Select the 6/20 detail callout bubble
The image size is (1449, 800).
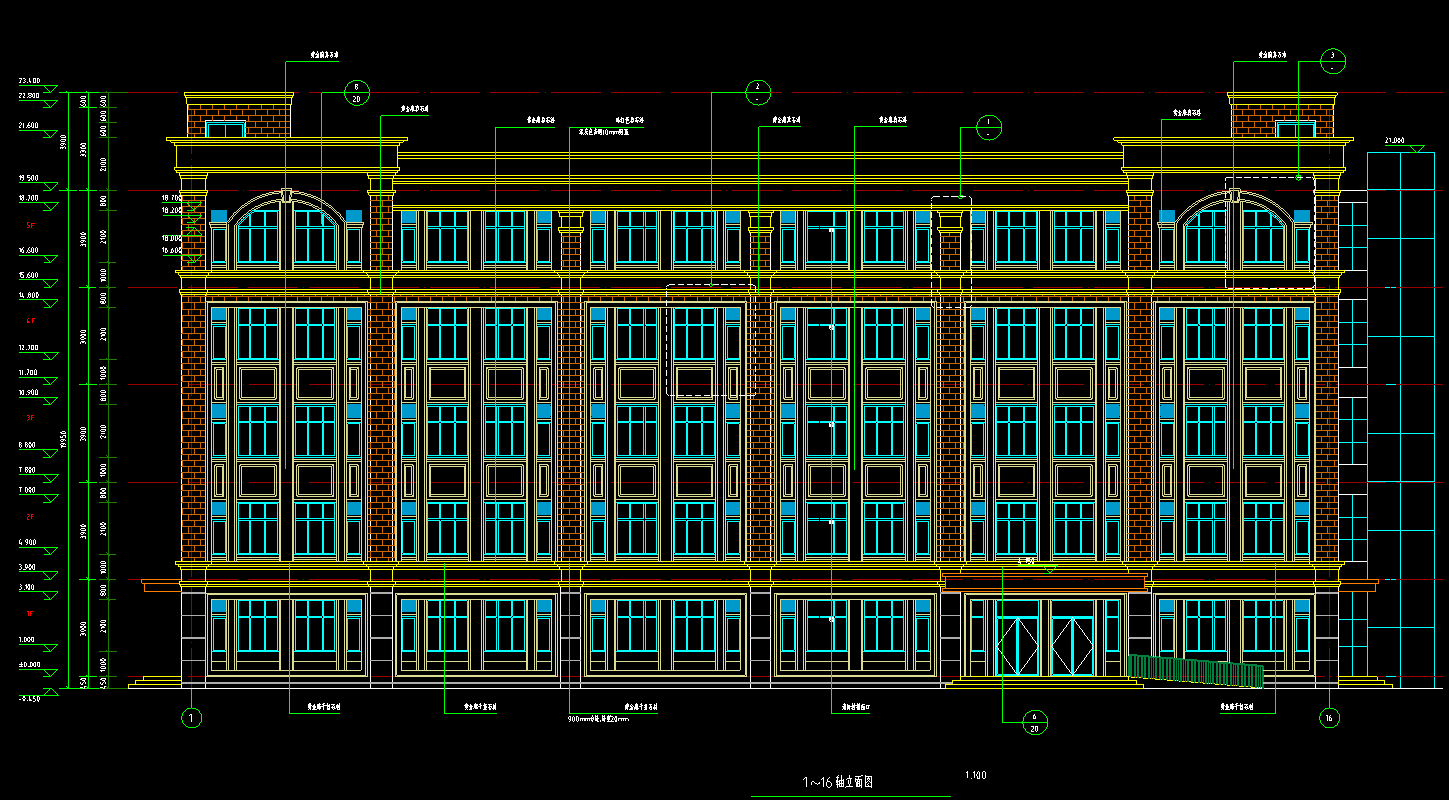point(1035,723)
